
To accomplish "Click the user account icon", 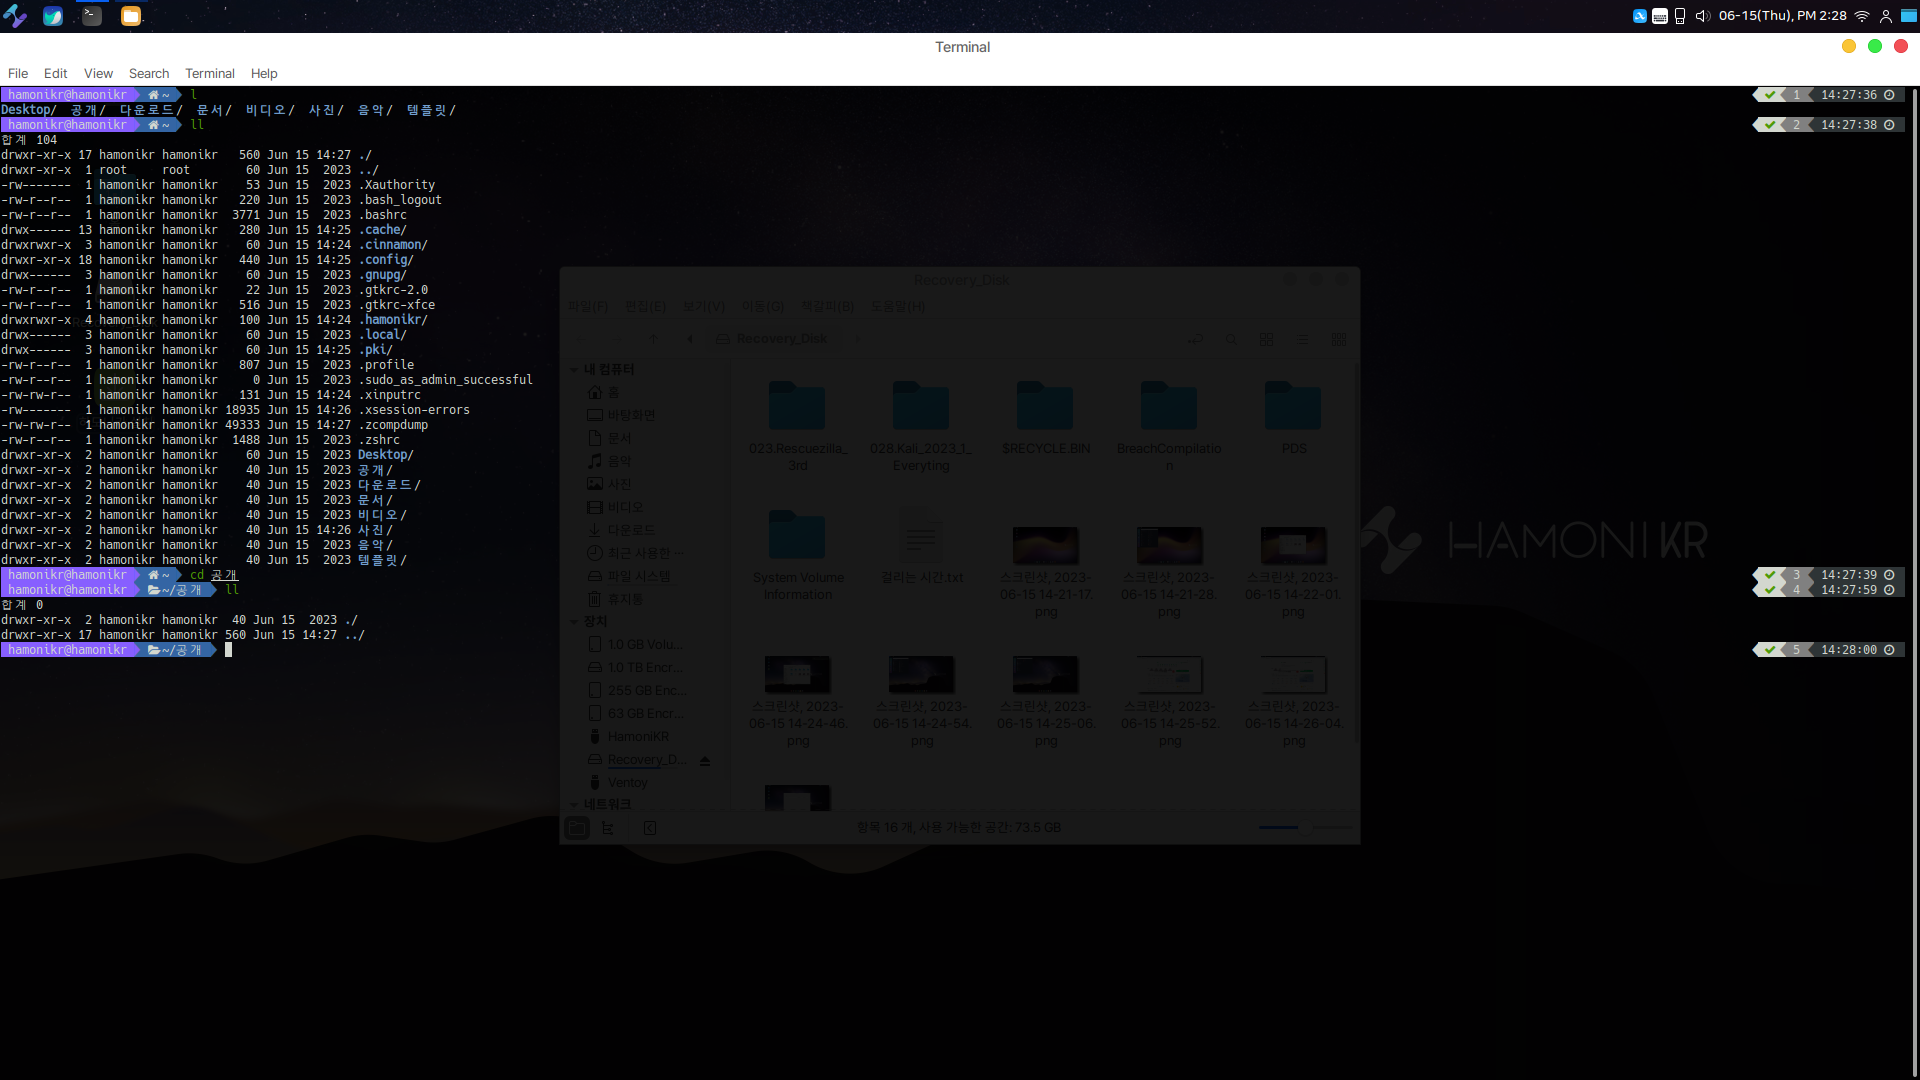I will tap(1886, 16).
